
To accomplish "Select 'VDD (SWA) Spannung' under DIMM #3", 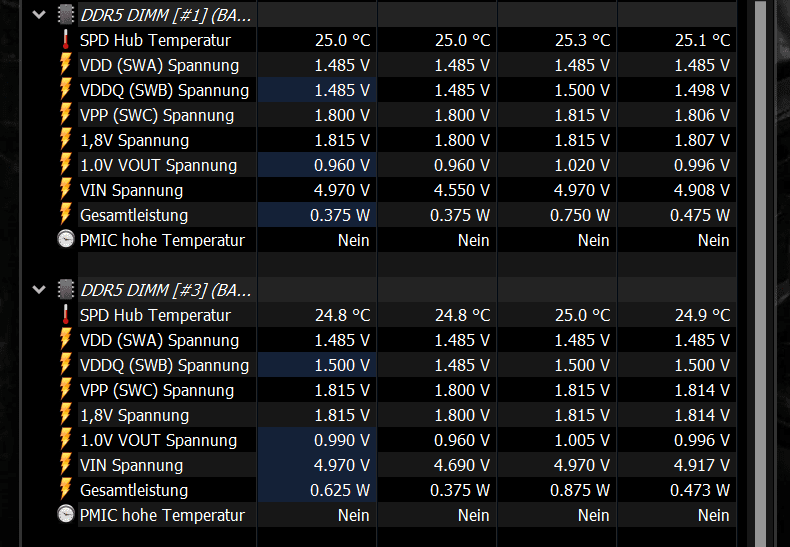I will point(159,340).
